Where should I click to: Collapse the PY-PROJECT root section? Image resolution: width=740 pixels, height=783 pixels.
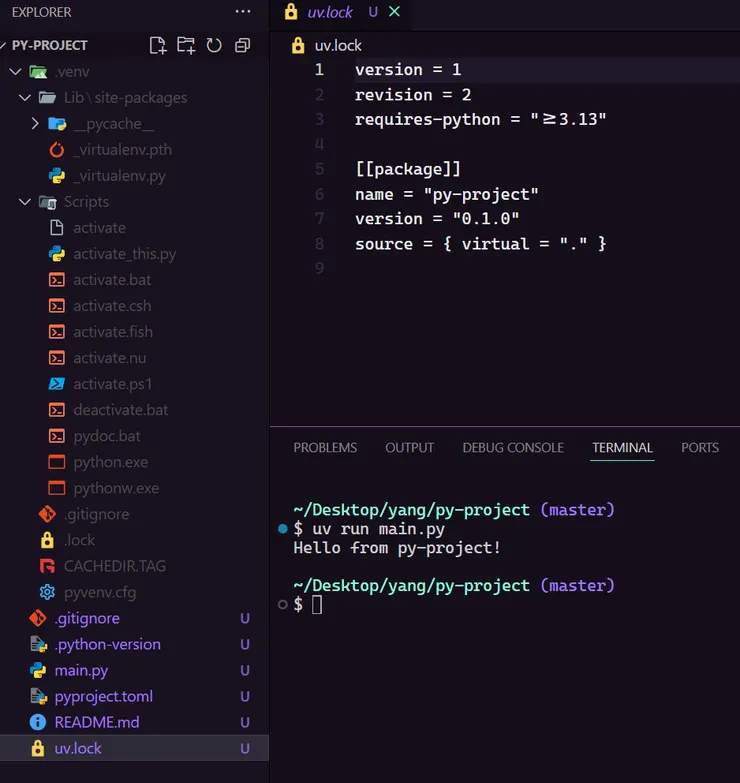pyautogui.click(x=4, y=45)
